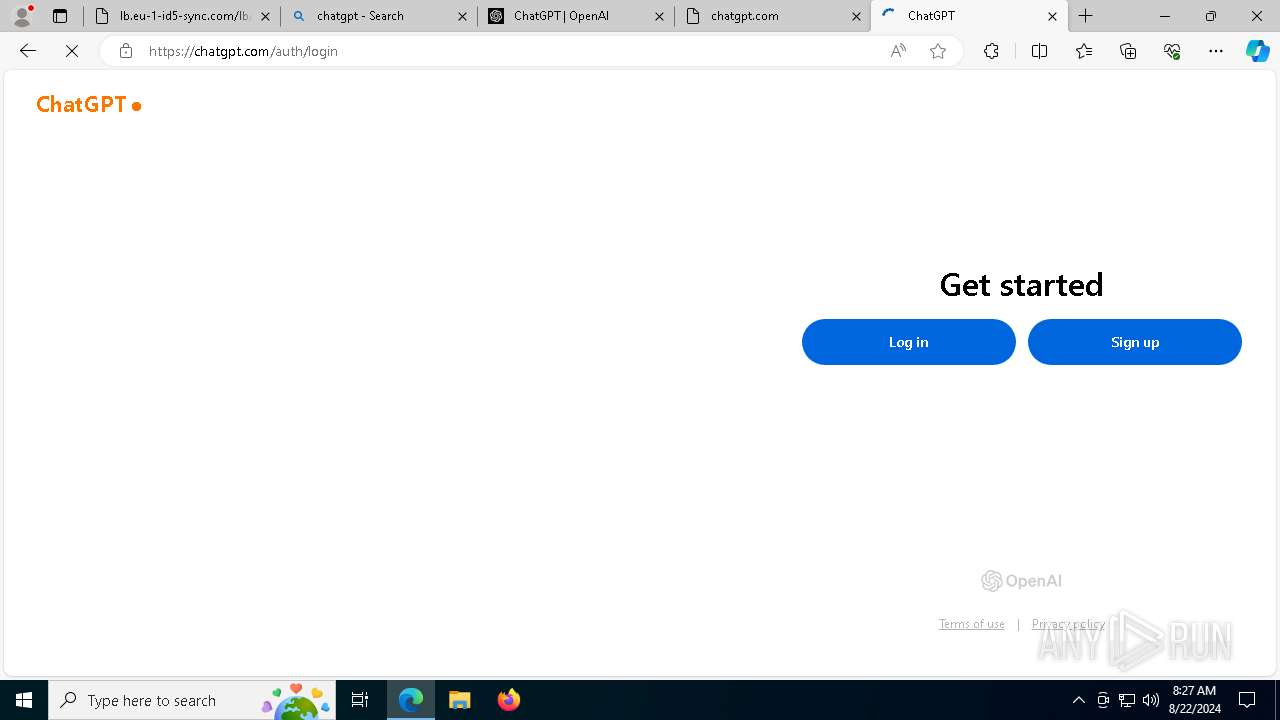The height and width of the screenshot is (720, 1280).
Task: Open Browser essentials
Action: [1172, 51]
